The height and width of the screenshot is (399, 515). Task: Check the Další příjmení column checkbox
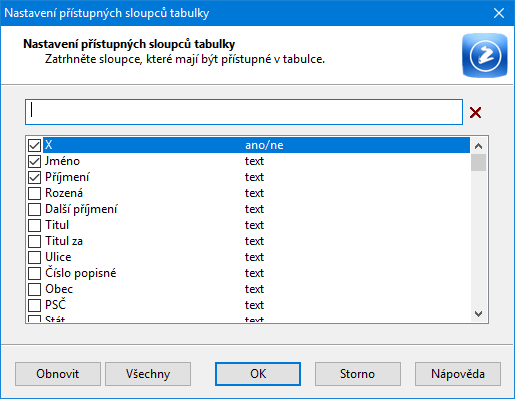34,209
